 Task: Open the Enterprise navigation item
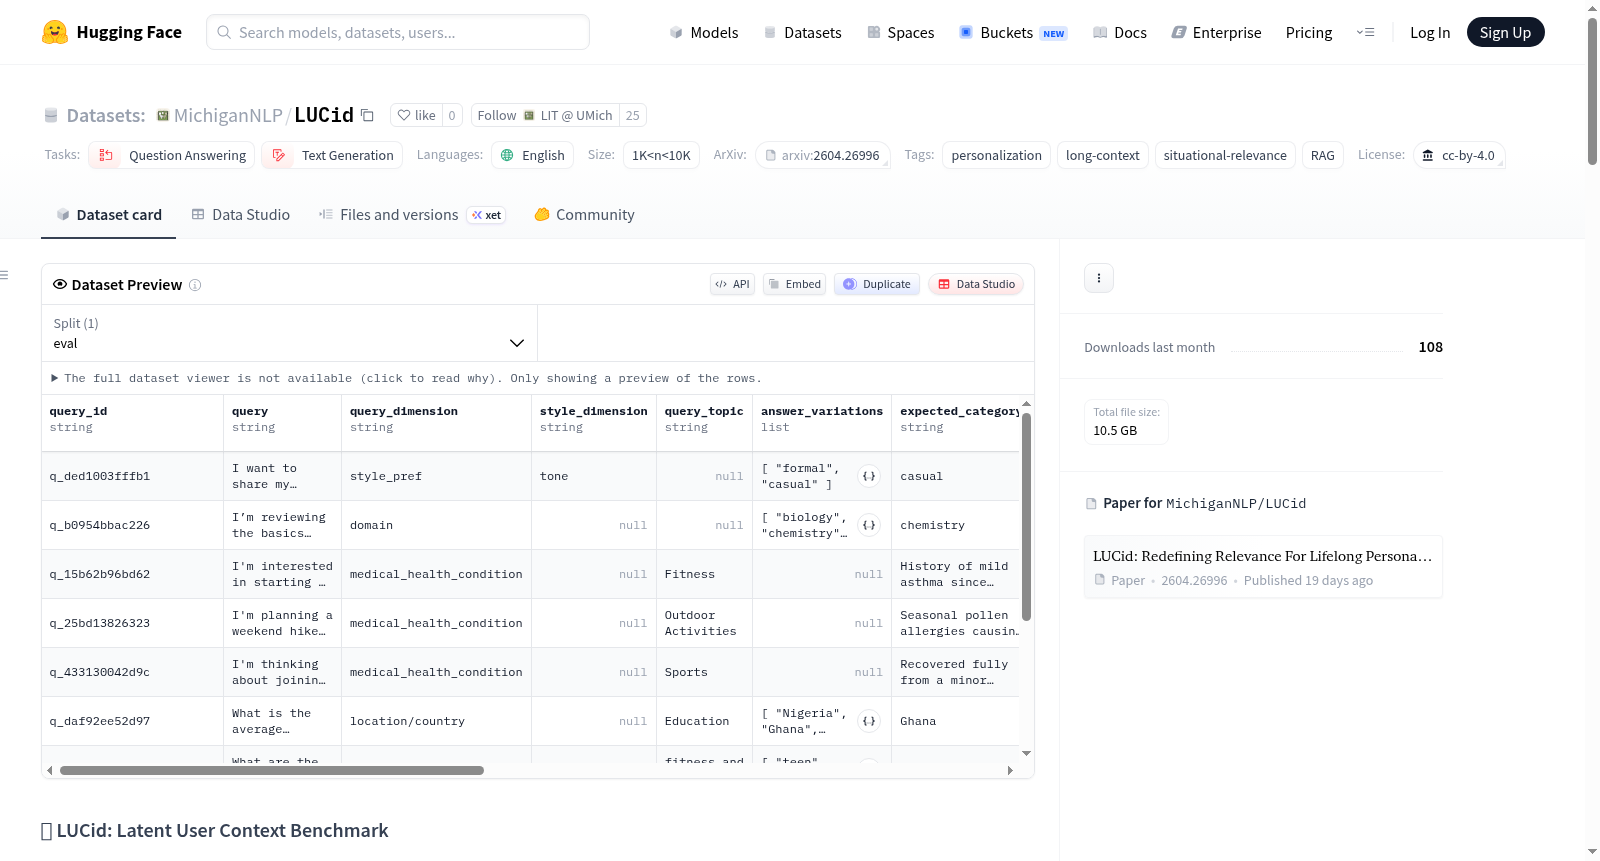pos(1216,32)
